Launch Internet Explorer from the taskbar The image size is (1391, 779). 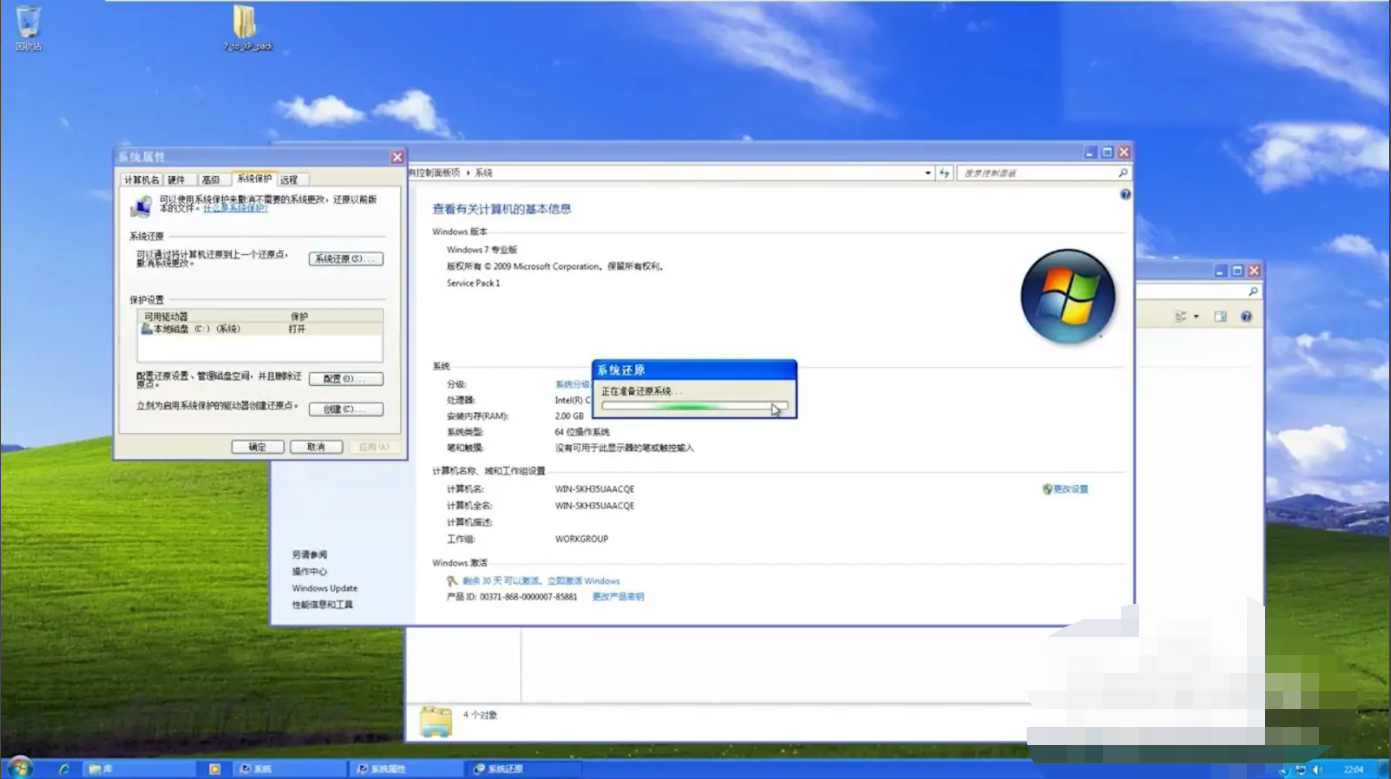[x=65, y=769]
